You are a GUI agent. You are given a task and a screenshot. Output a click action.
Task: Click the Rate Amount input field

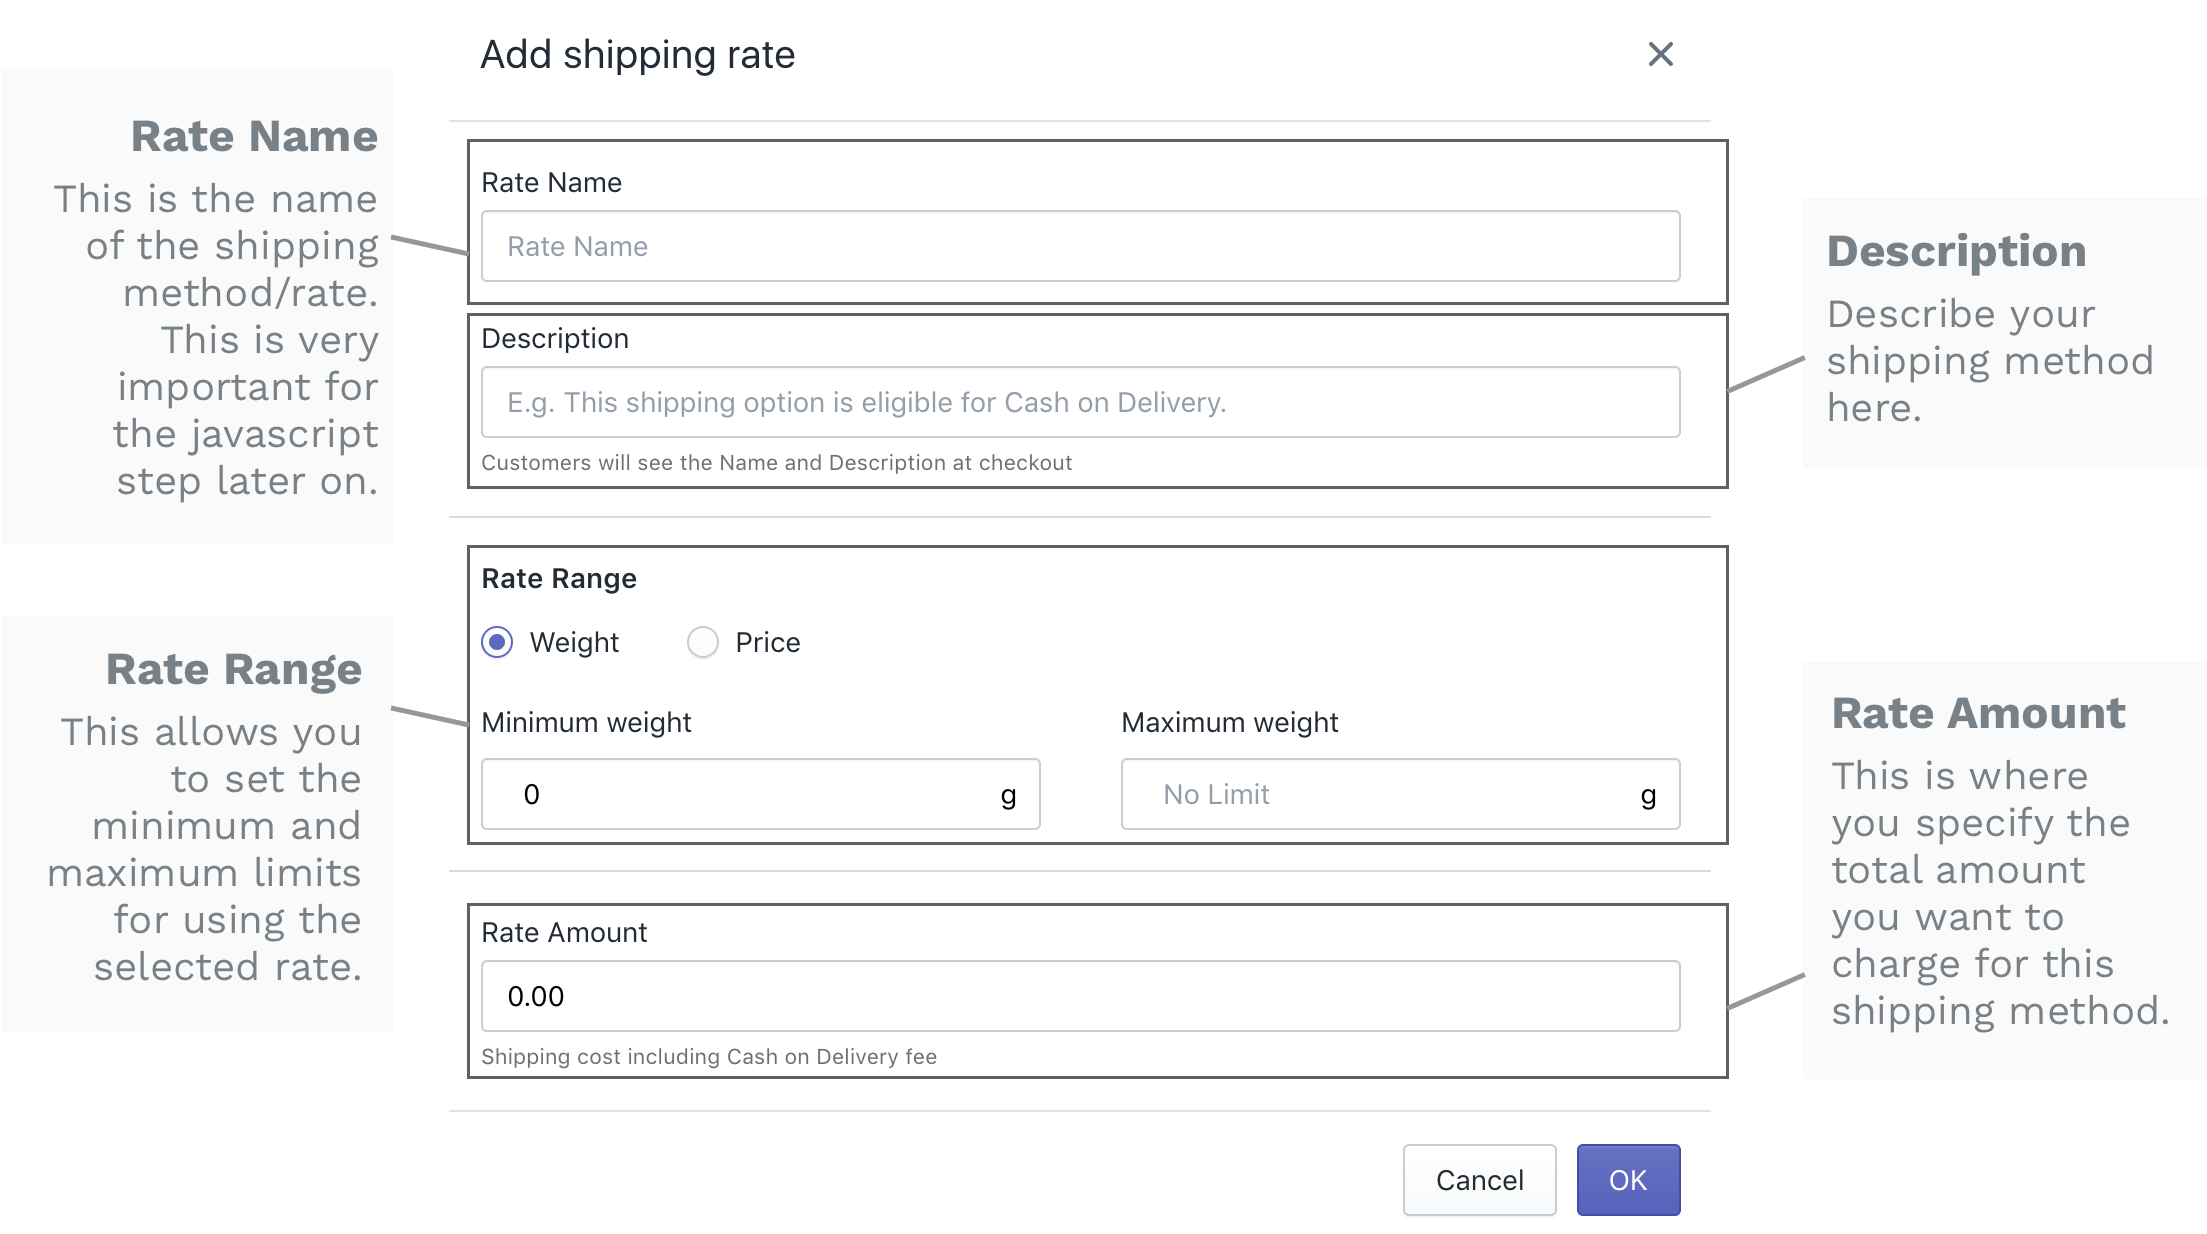1080,996
